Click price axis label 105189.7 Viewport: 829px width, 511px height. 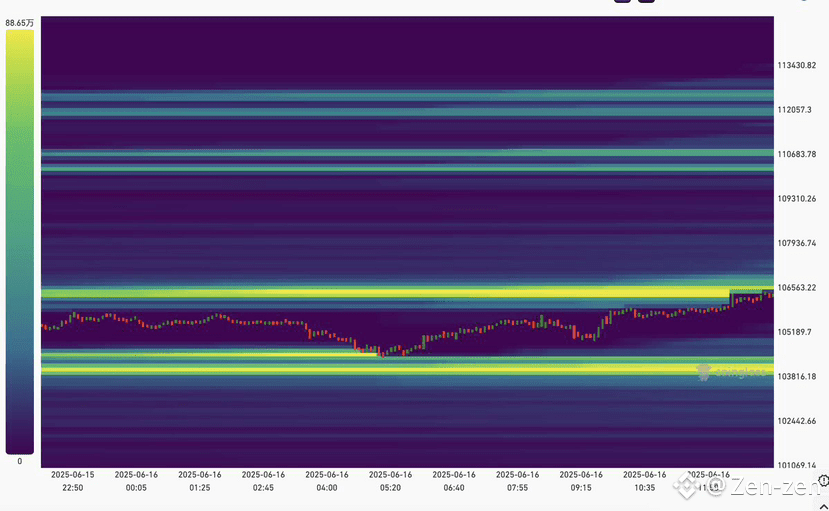(794, 332)
